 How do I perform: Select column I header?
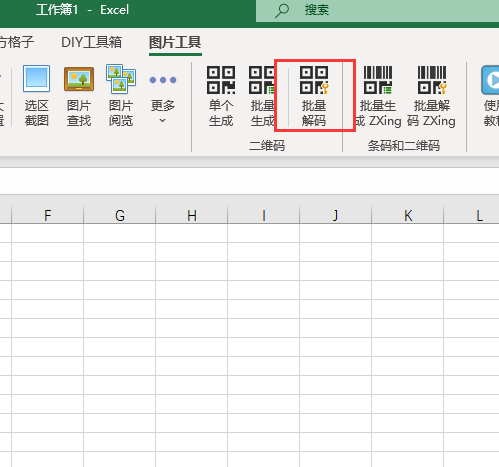pyautogui.click(x=264, y=215)
